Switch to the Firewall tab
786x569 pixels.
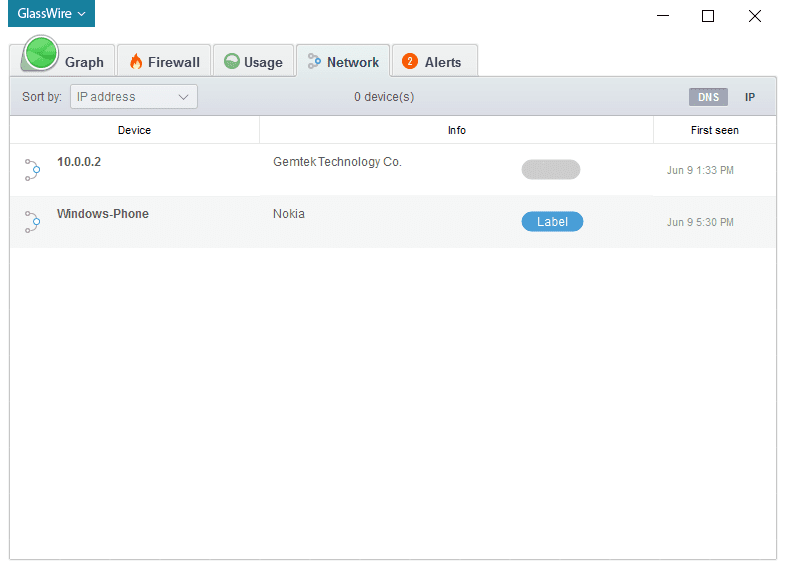point(164,61)
